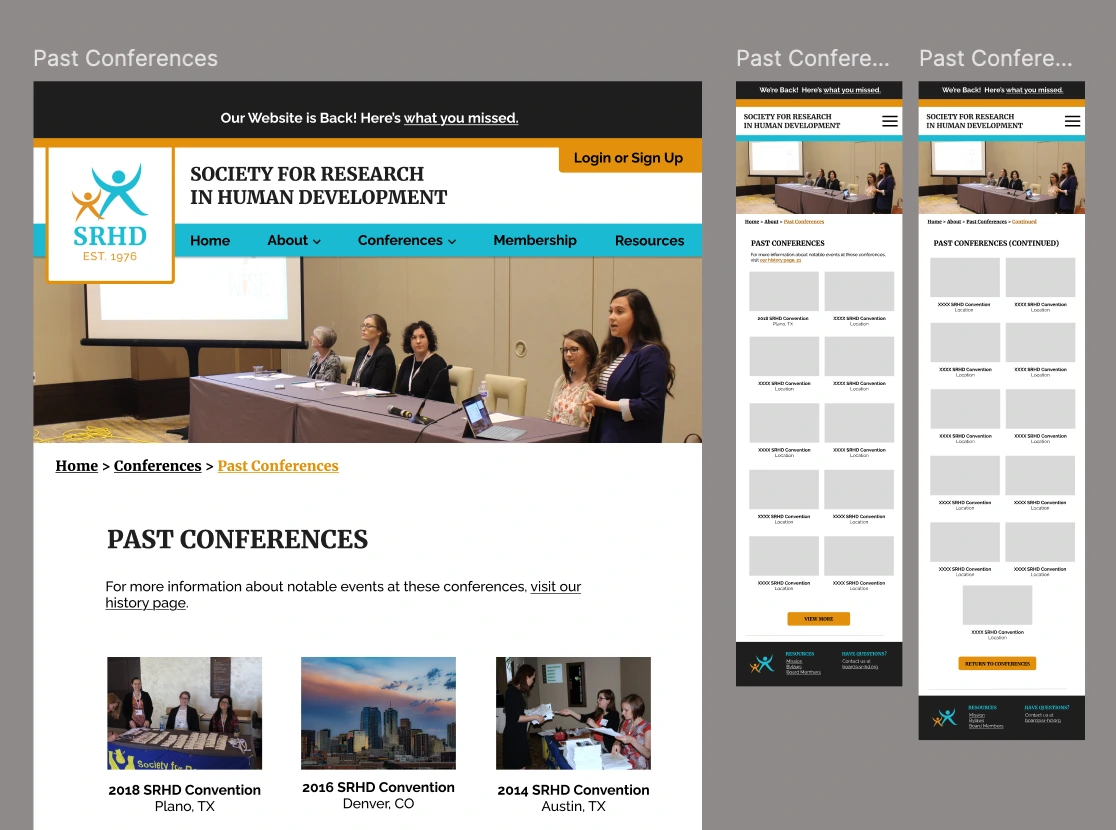
Task: Click the "Denver, CO" location caption
Action: pyautogui.click(x=379, y=804)
